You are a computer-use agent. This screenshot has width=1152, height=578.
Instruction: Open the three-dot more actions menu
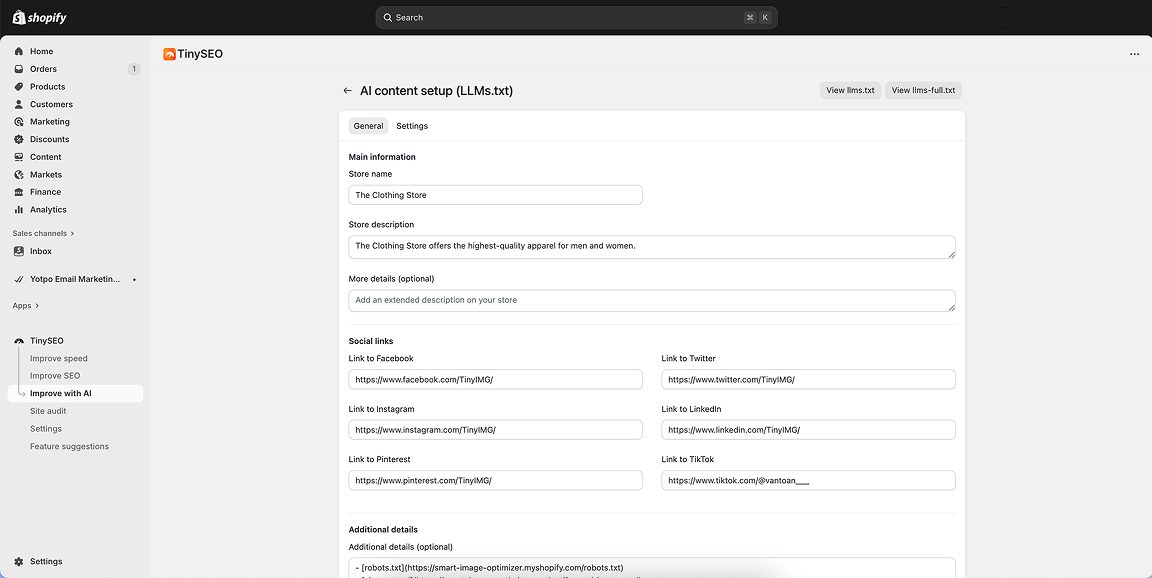coord(1134,54)
